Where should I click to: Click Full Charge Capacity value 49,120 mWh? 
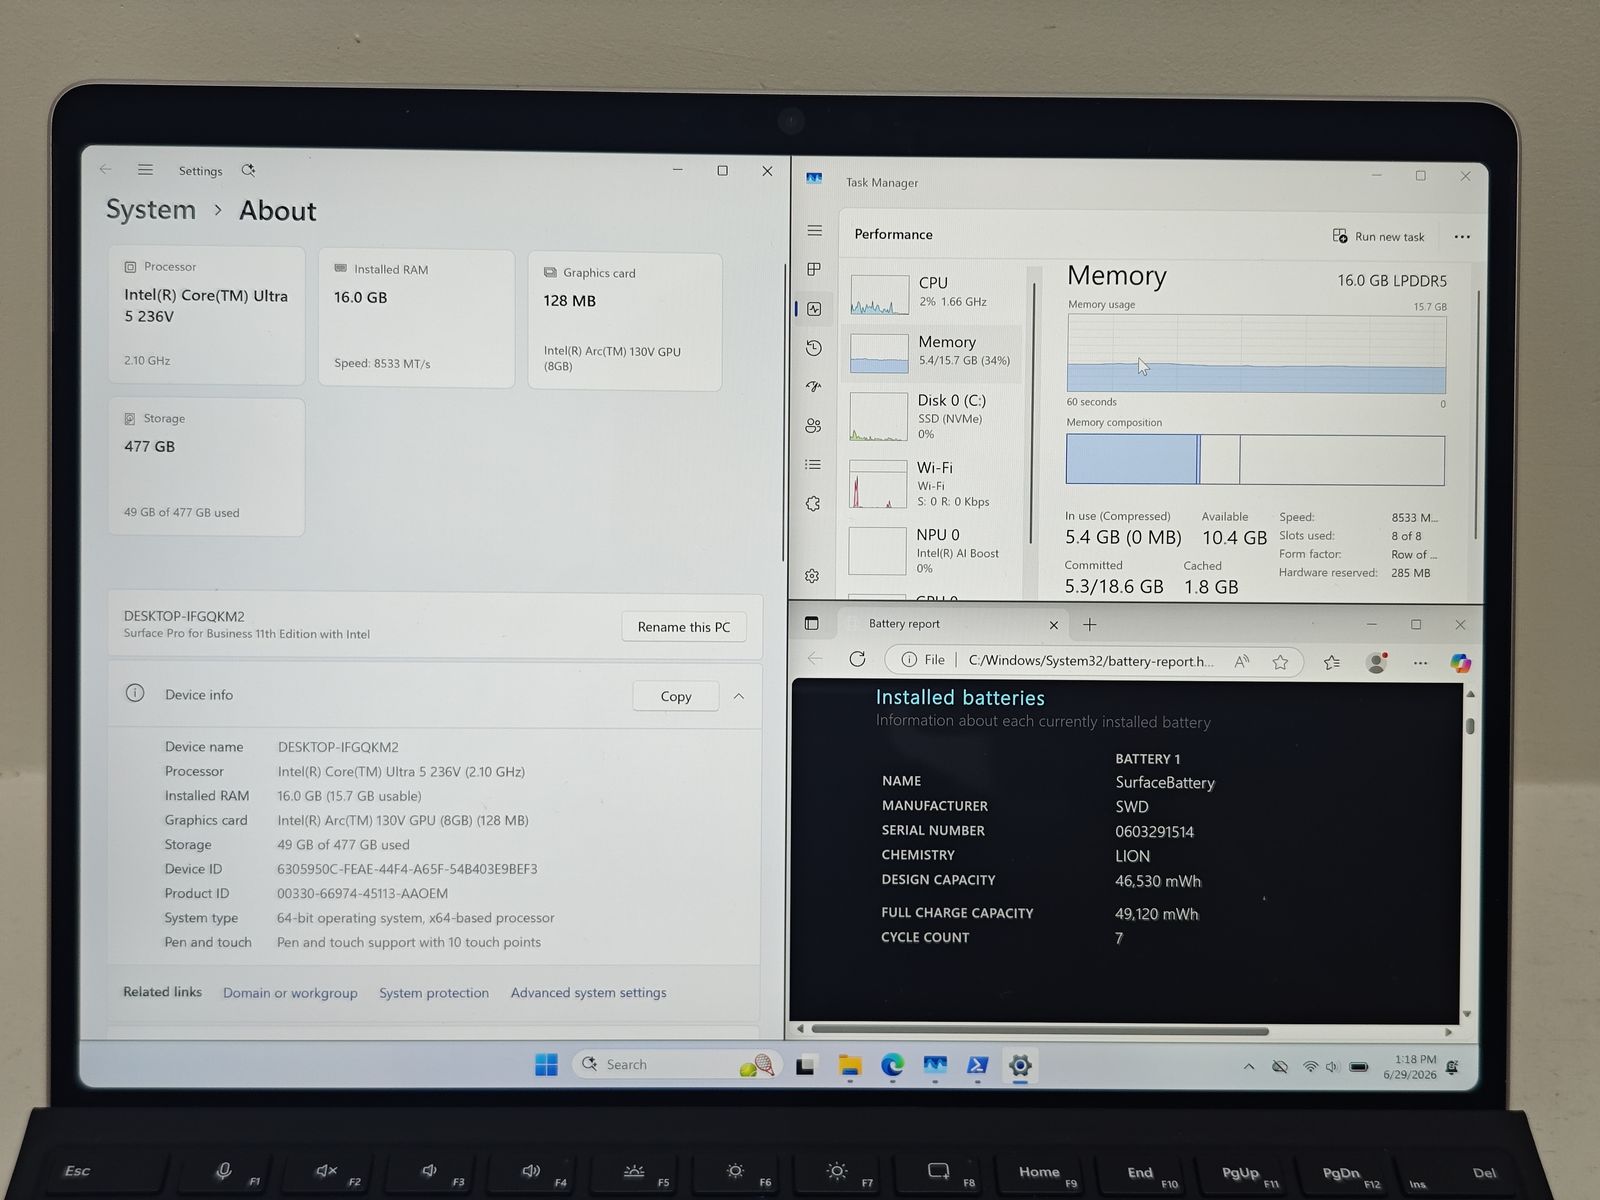1157,914
